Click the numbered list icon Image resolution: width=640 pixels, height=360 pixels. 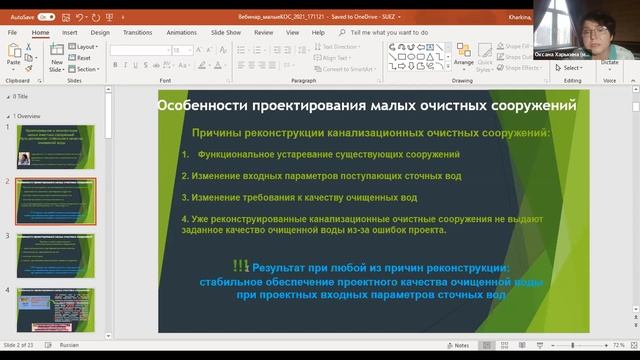click(x=256, y=50)
